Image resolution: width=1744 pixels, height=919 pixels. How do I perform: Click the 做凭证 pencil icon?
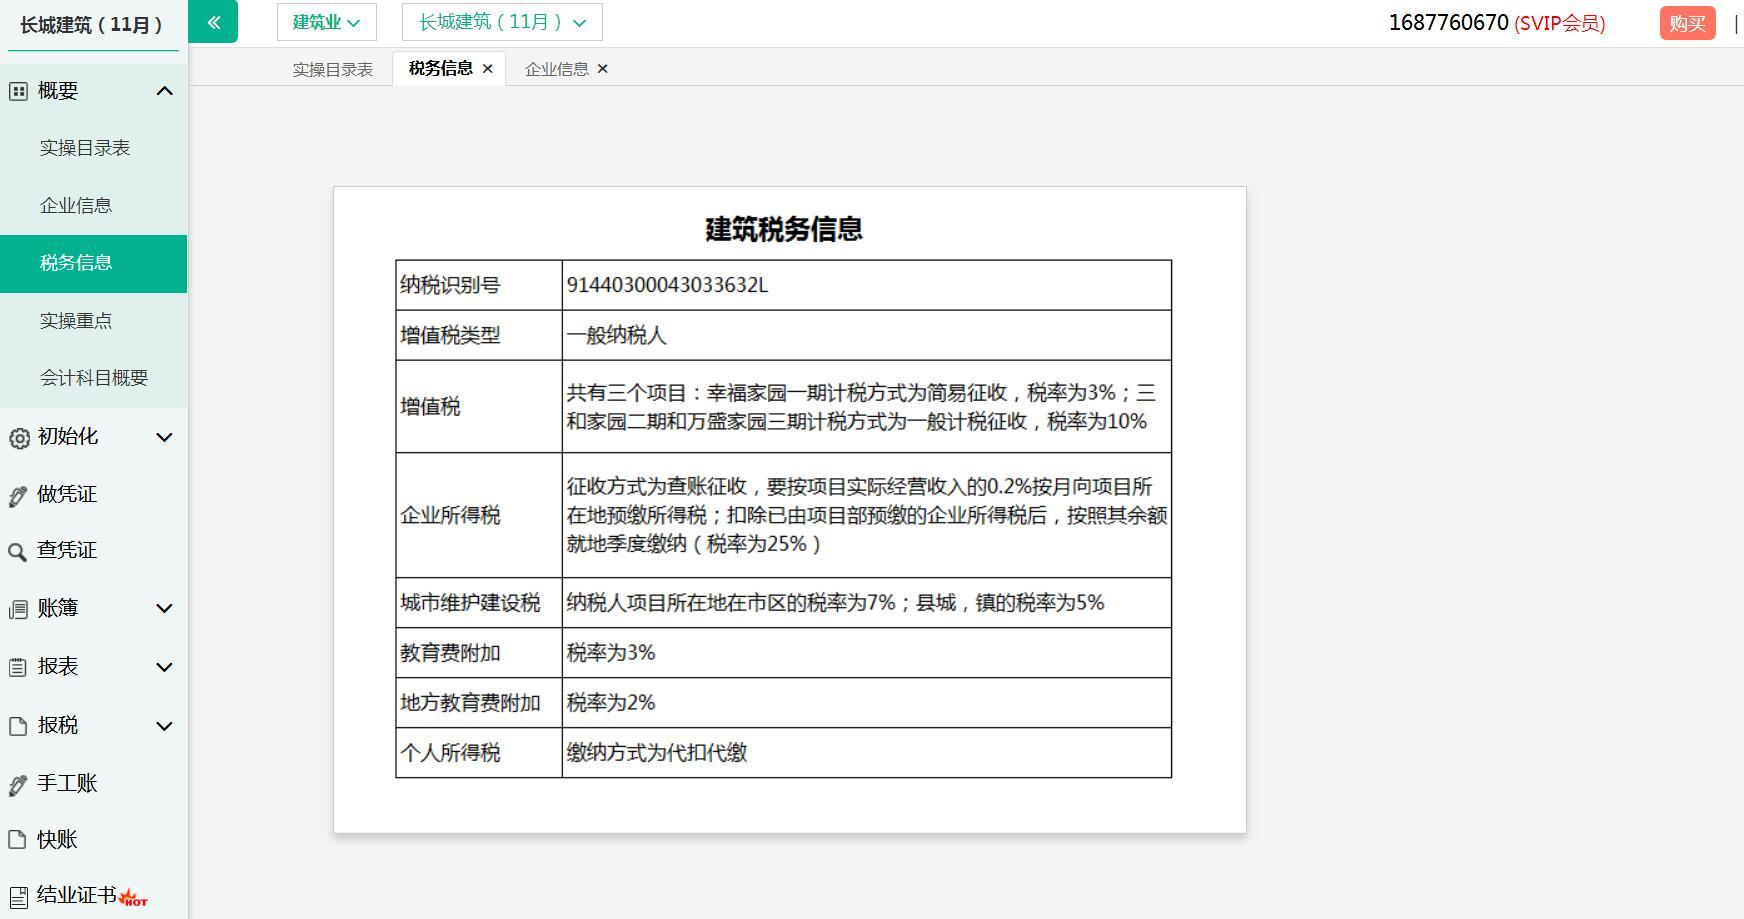[18, 496]
